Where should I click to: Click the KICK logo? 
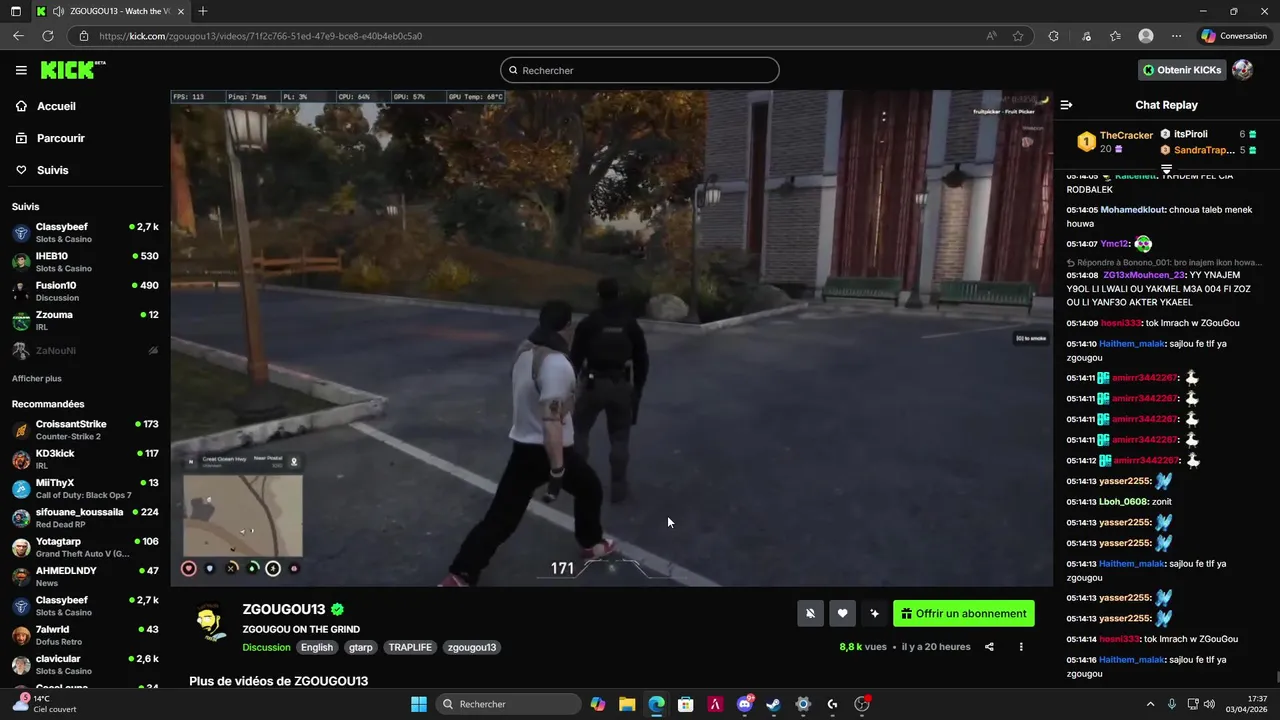[x=73, y=70]
